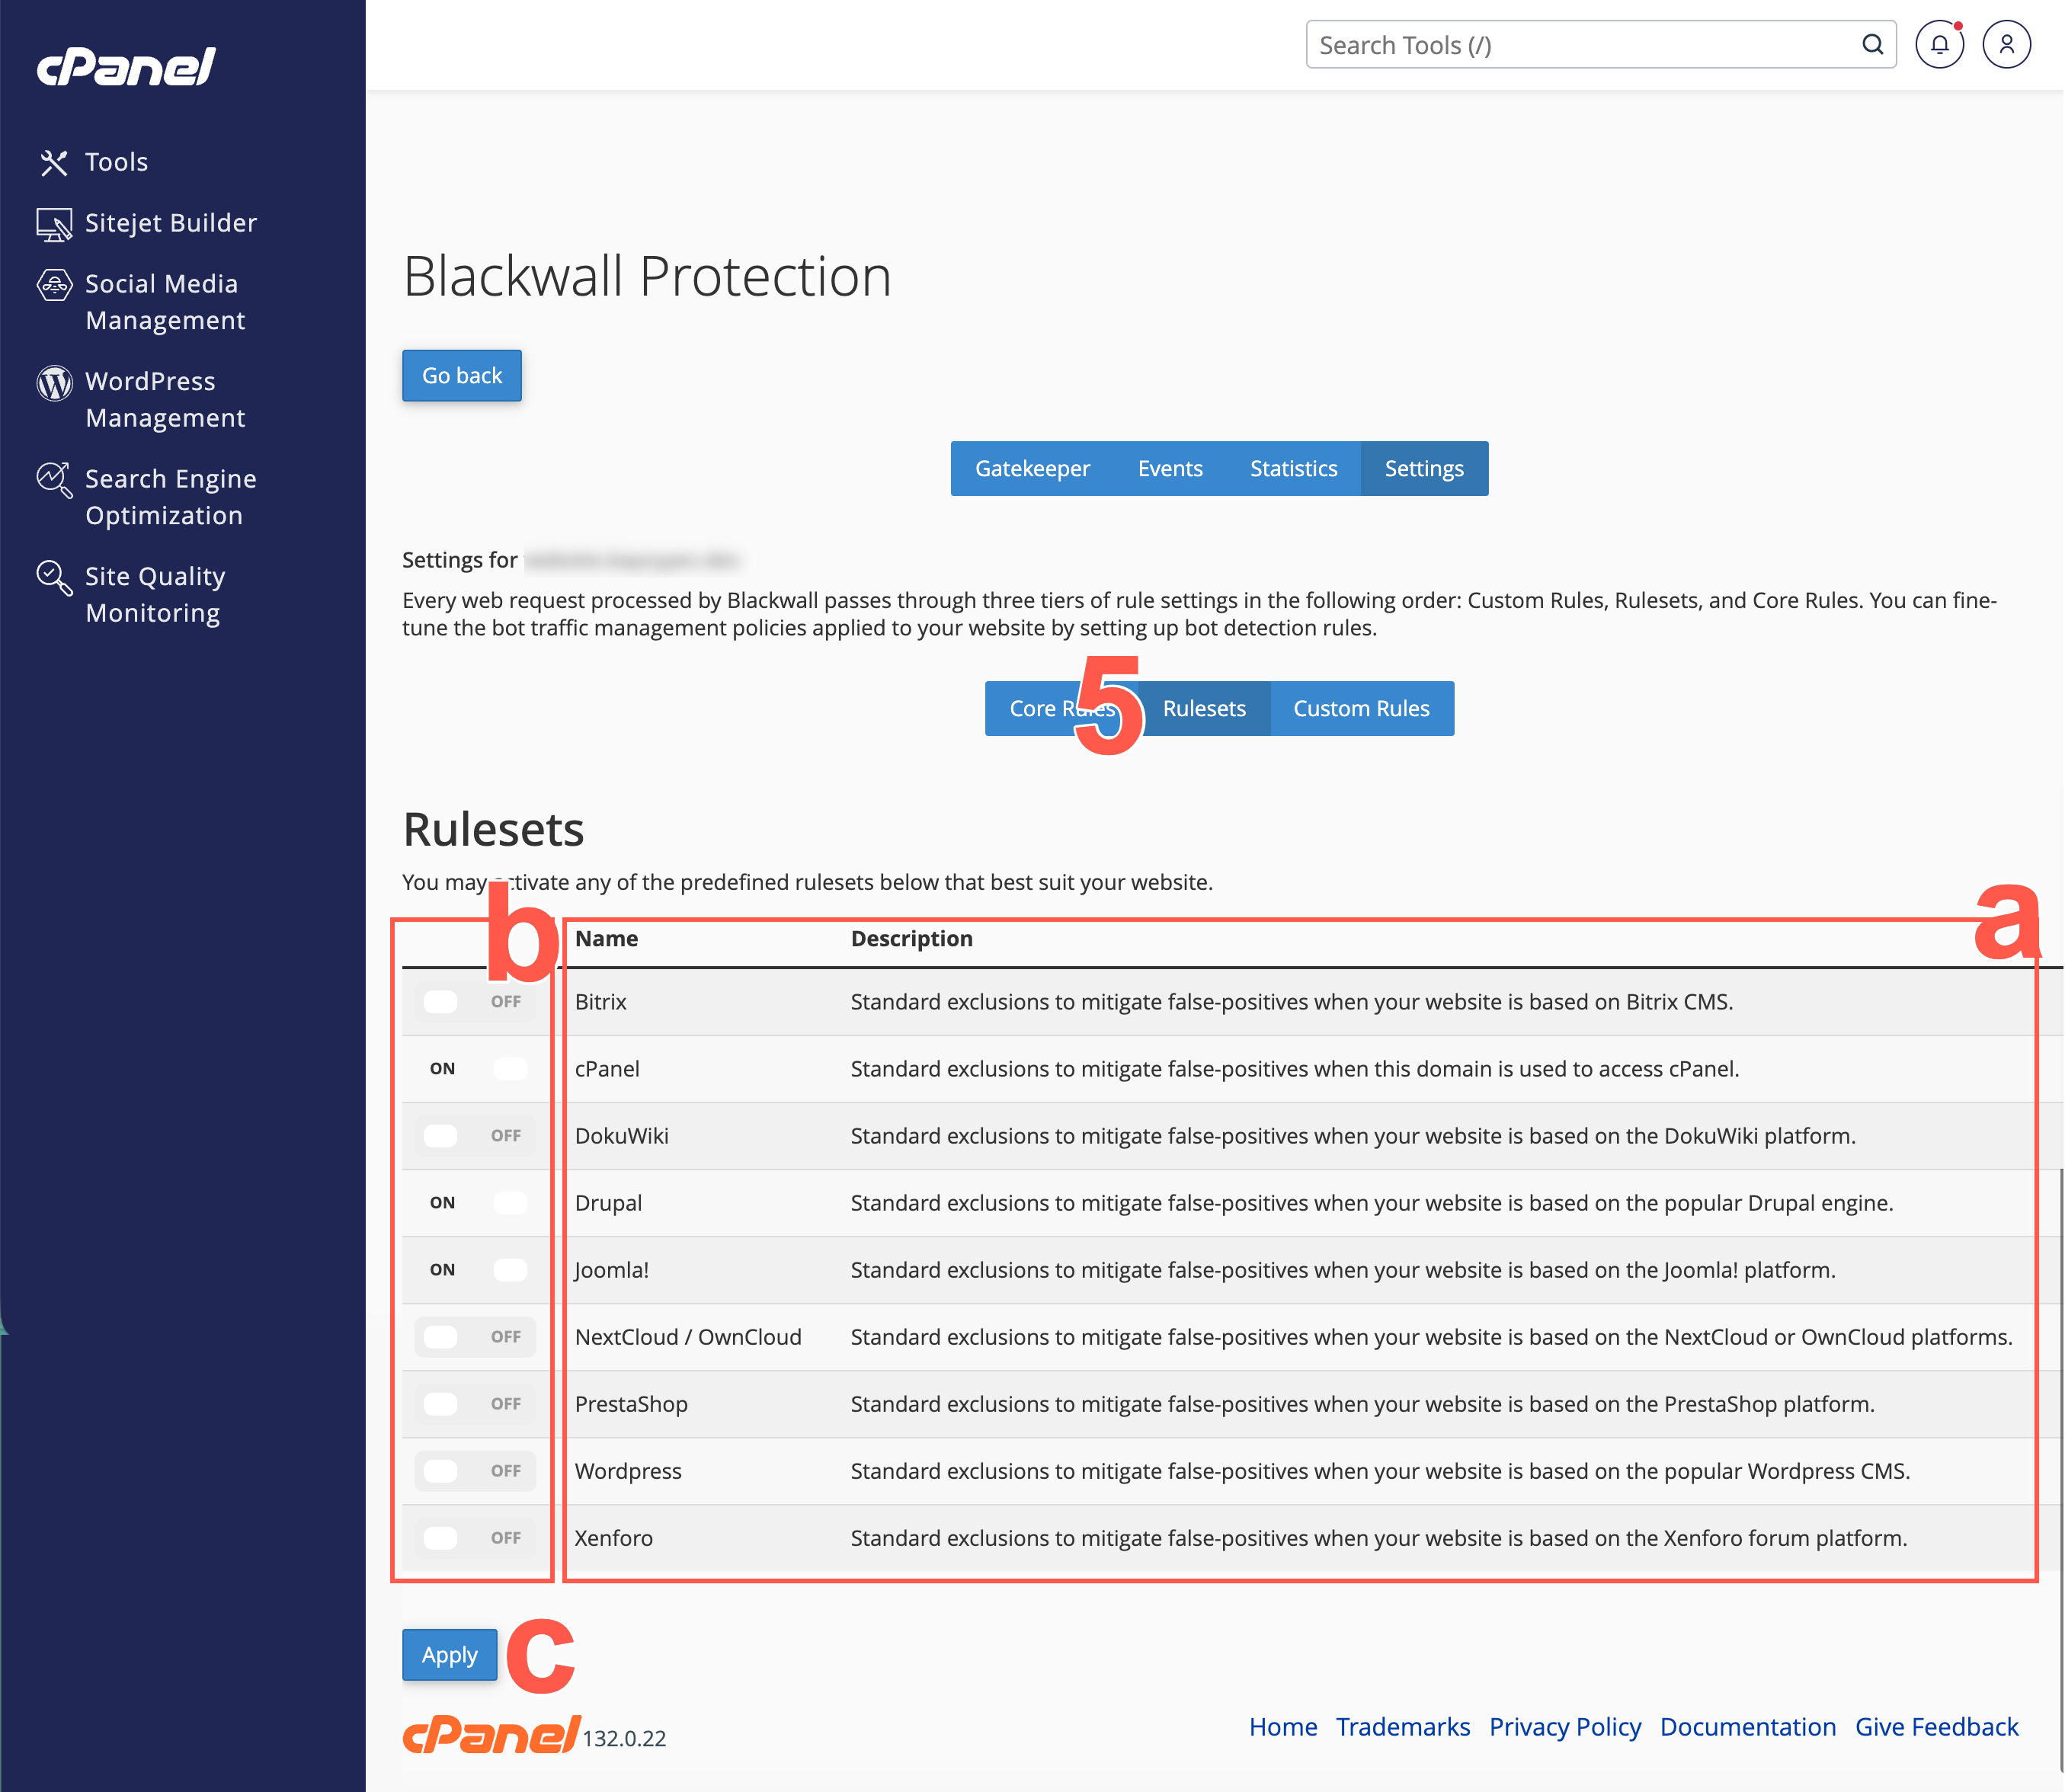
Task: Select the Bitrix name cell
Action: pos(601,1002)
